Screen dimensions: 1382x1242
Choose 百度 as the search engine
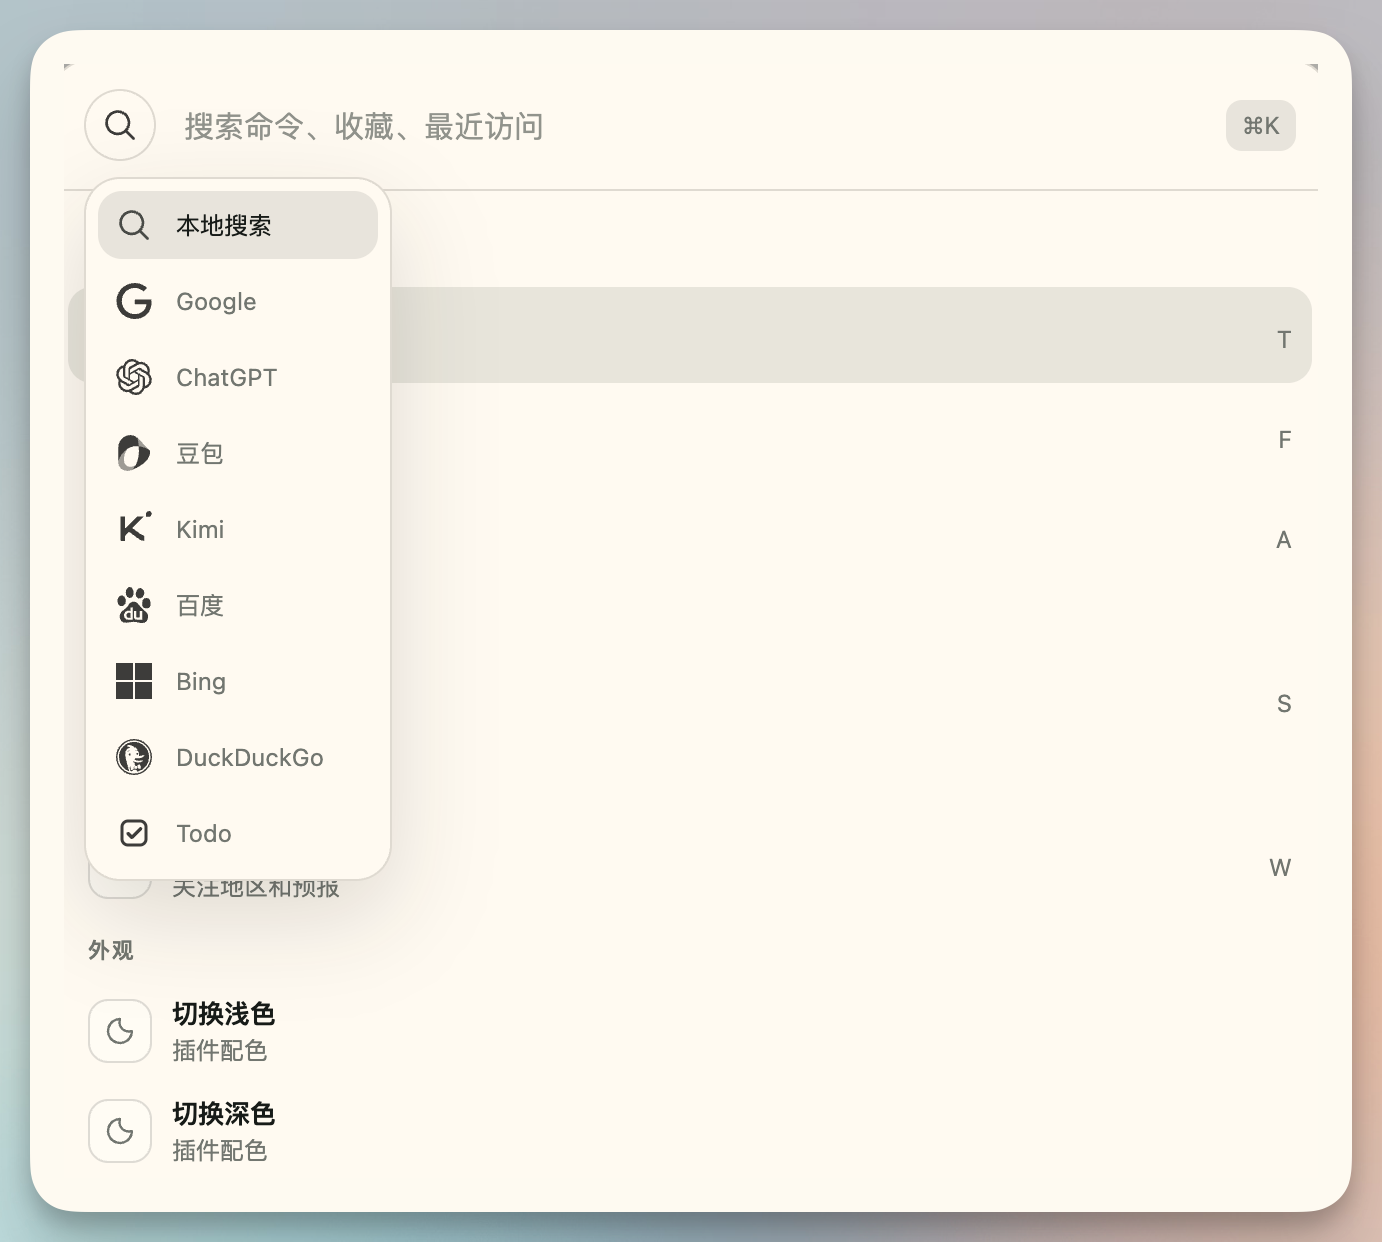click(x=238, y=605)
